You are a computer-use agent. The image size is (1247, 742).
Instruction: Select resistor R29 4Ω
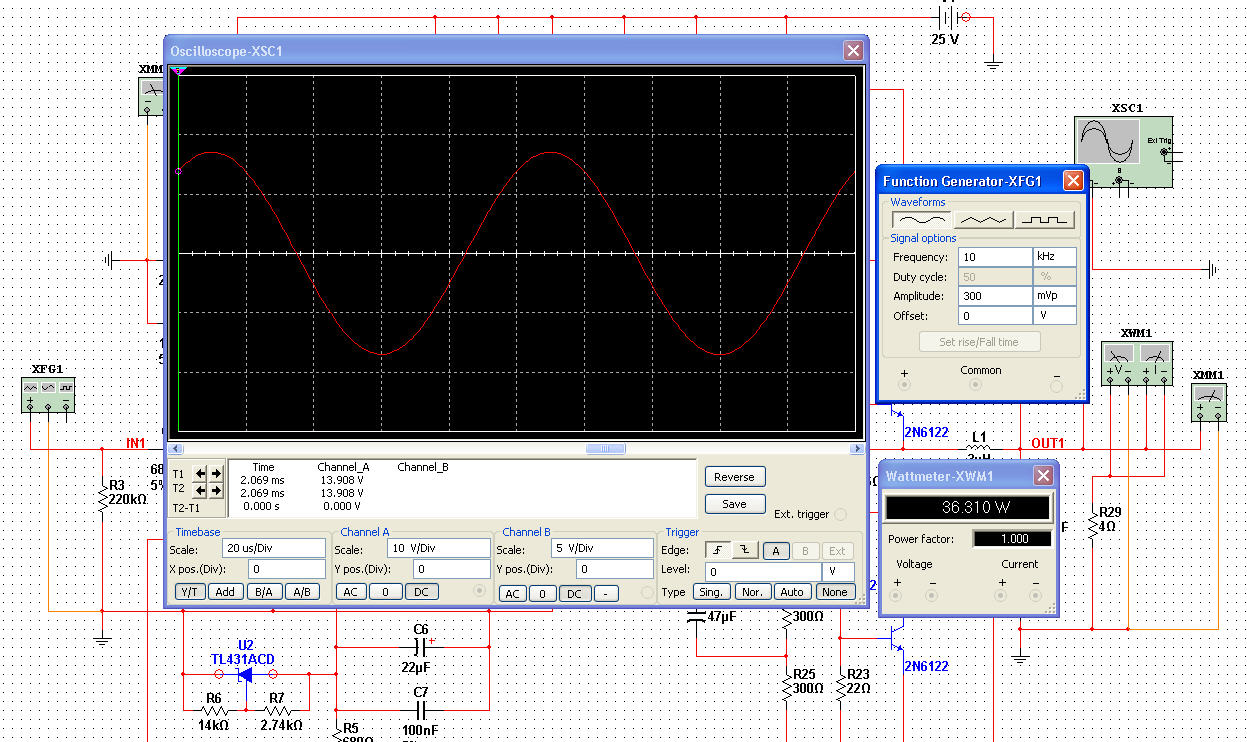pyautogui.click(x=1093, y=524)
